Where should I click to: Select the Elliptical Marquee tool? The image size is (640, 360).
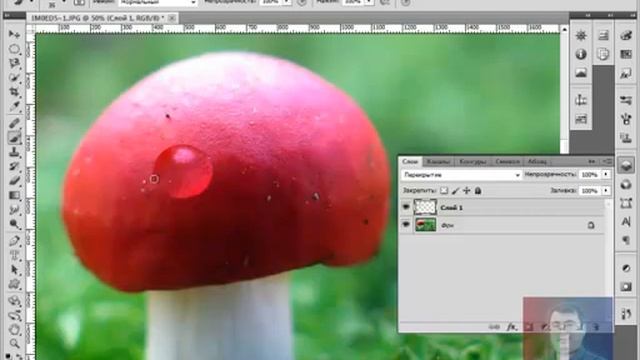pos(14,49)
